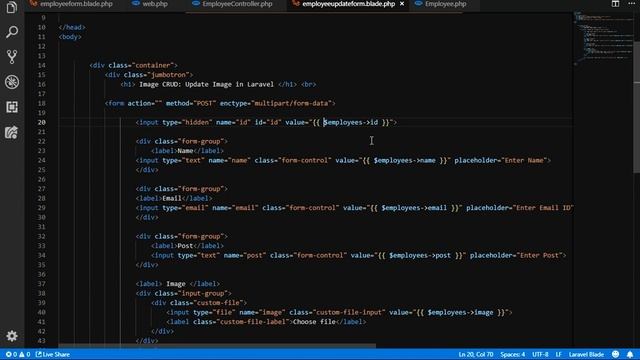Open the Explorer files icon

[x=12, y=7]
